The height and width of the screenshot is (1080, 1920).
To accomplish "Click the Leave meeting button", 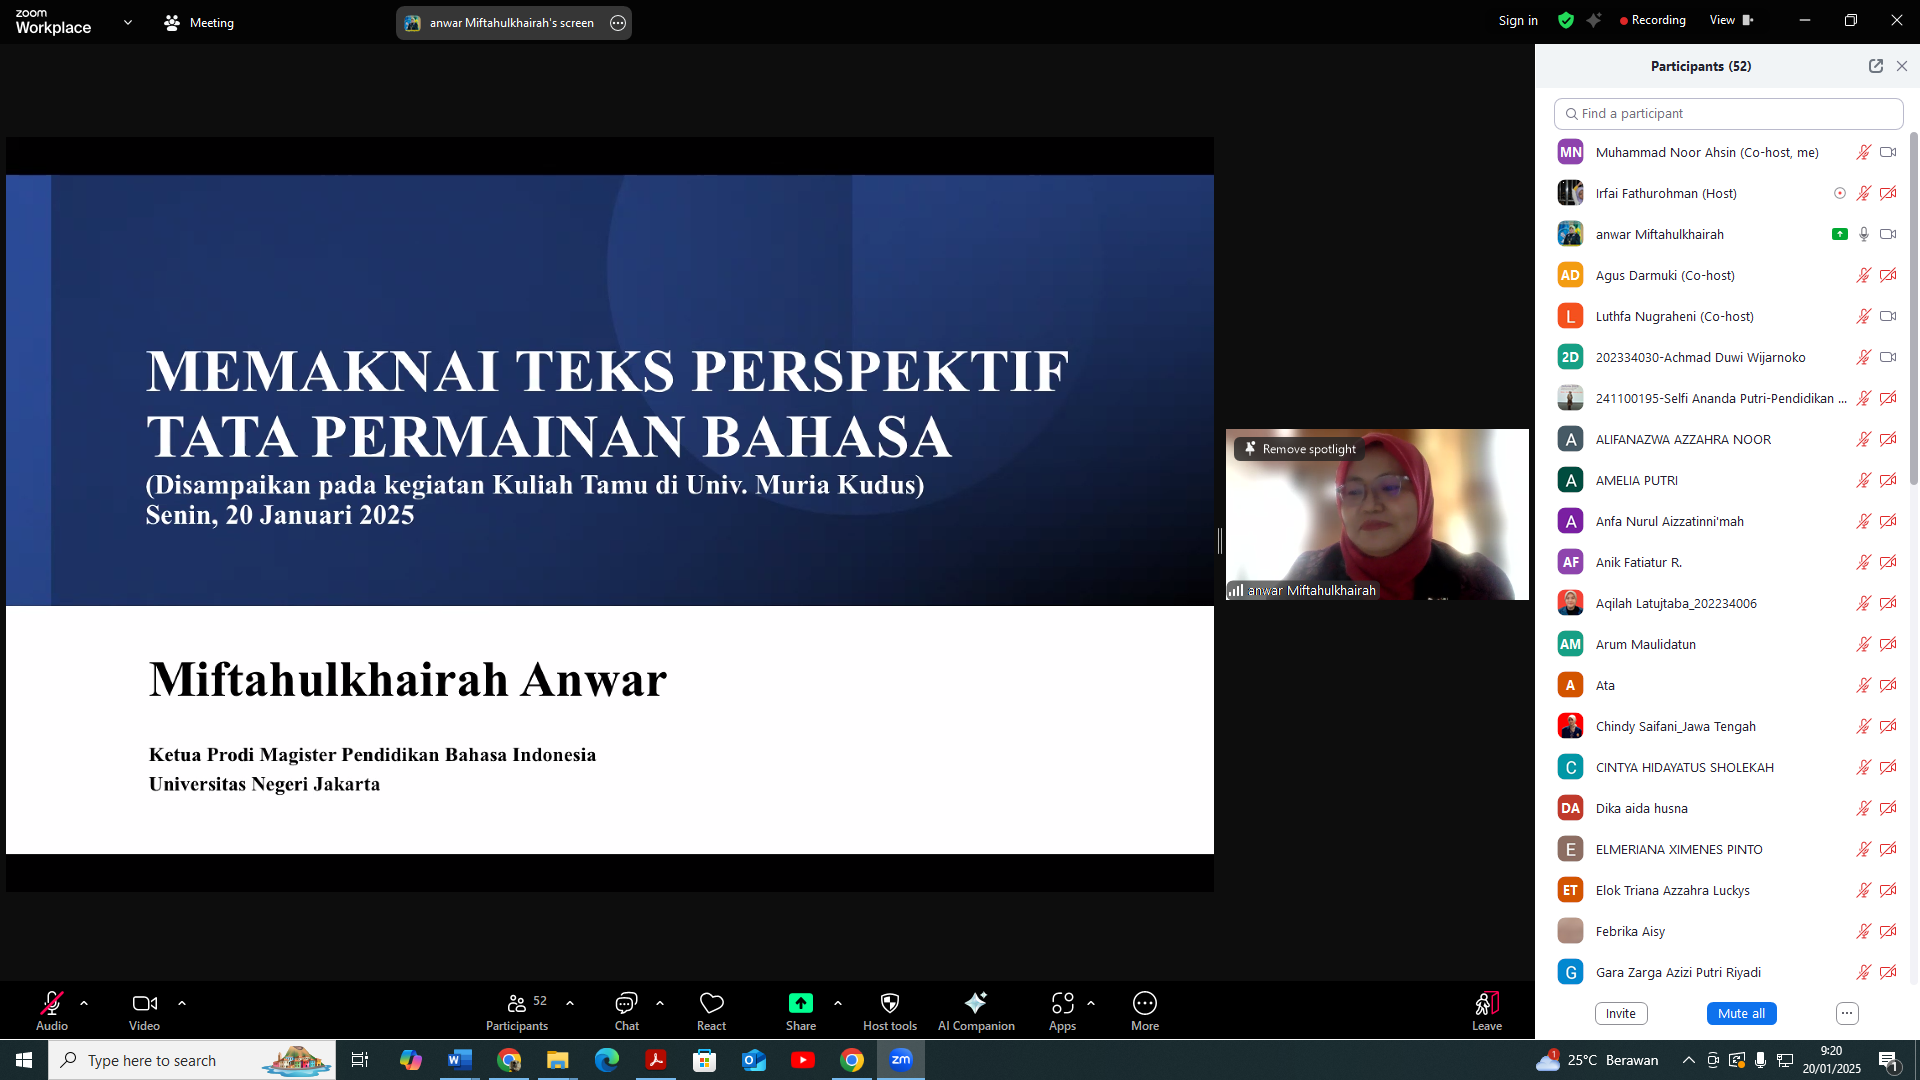I will [1487, 1011].
